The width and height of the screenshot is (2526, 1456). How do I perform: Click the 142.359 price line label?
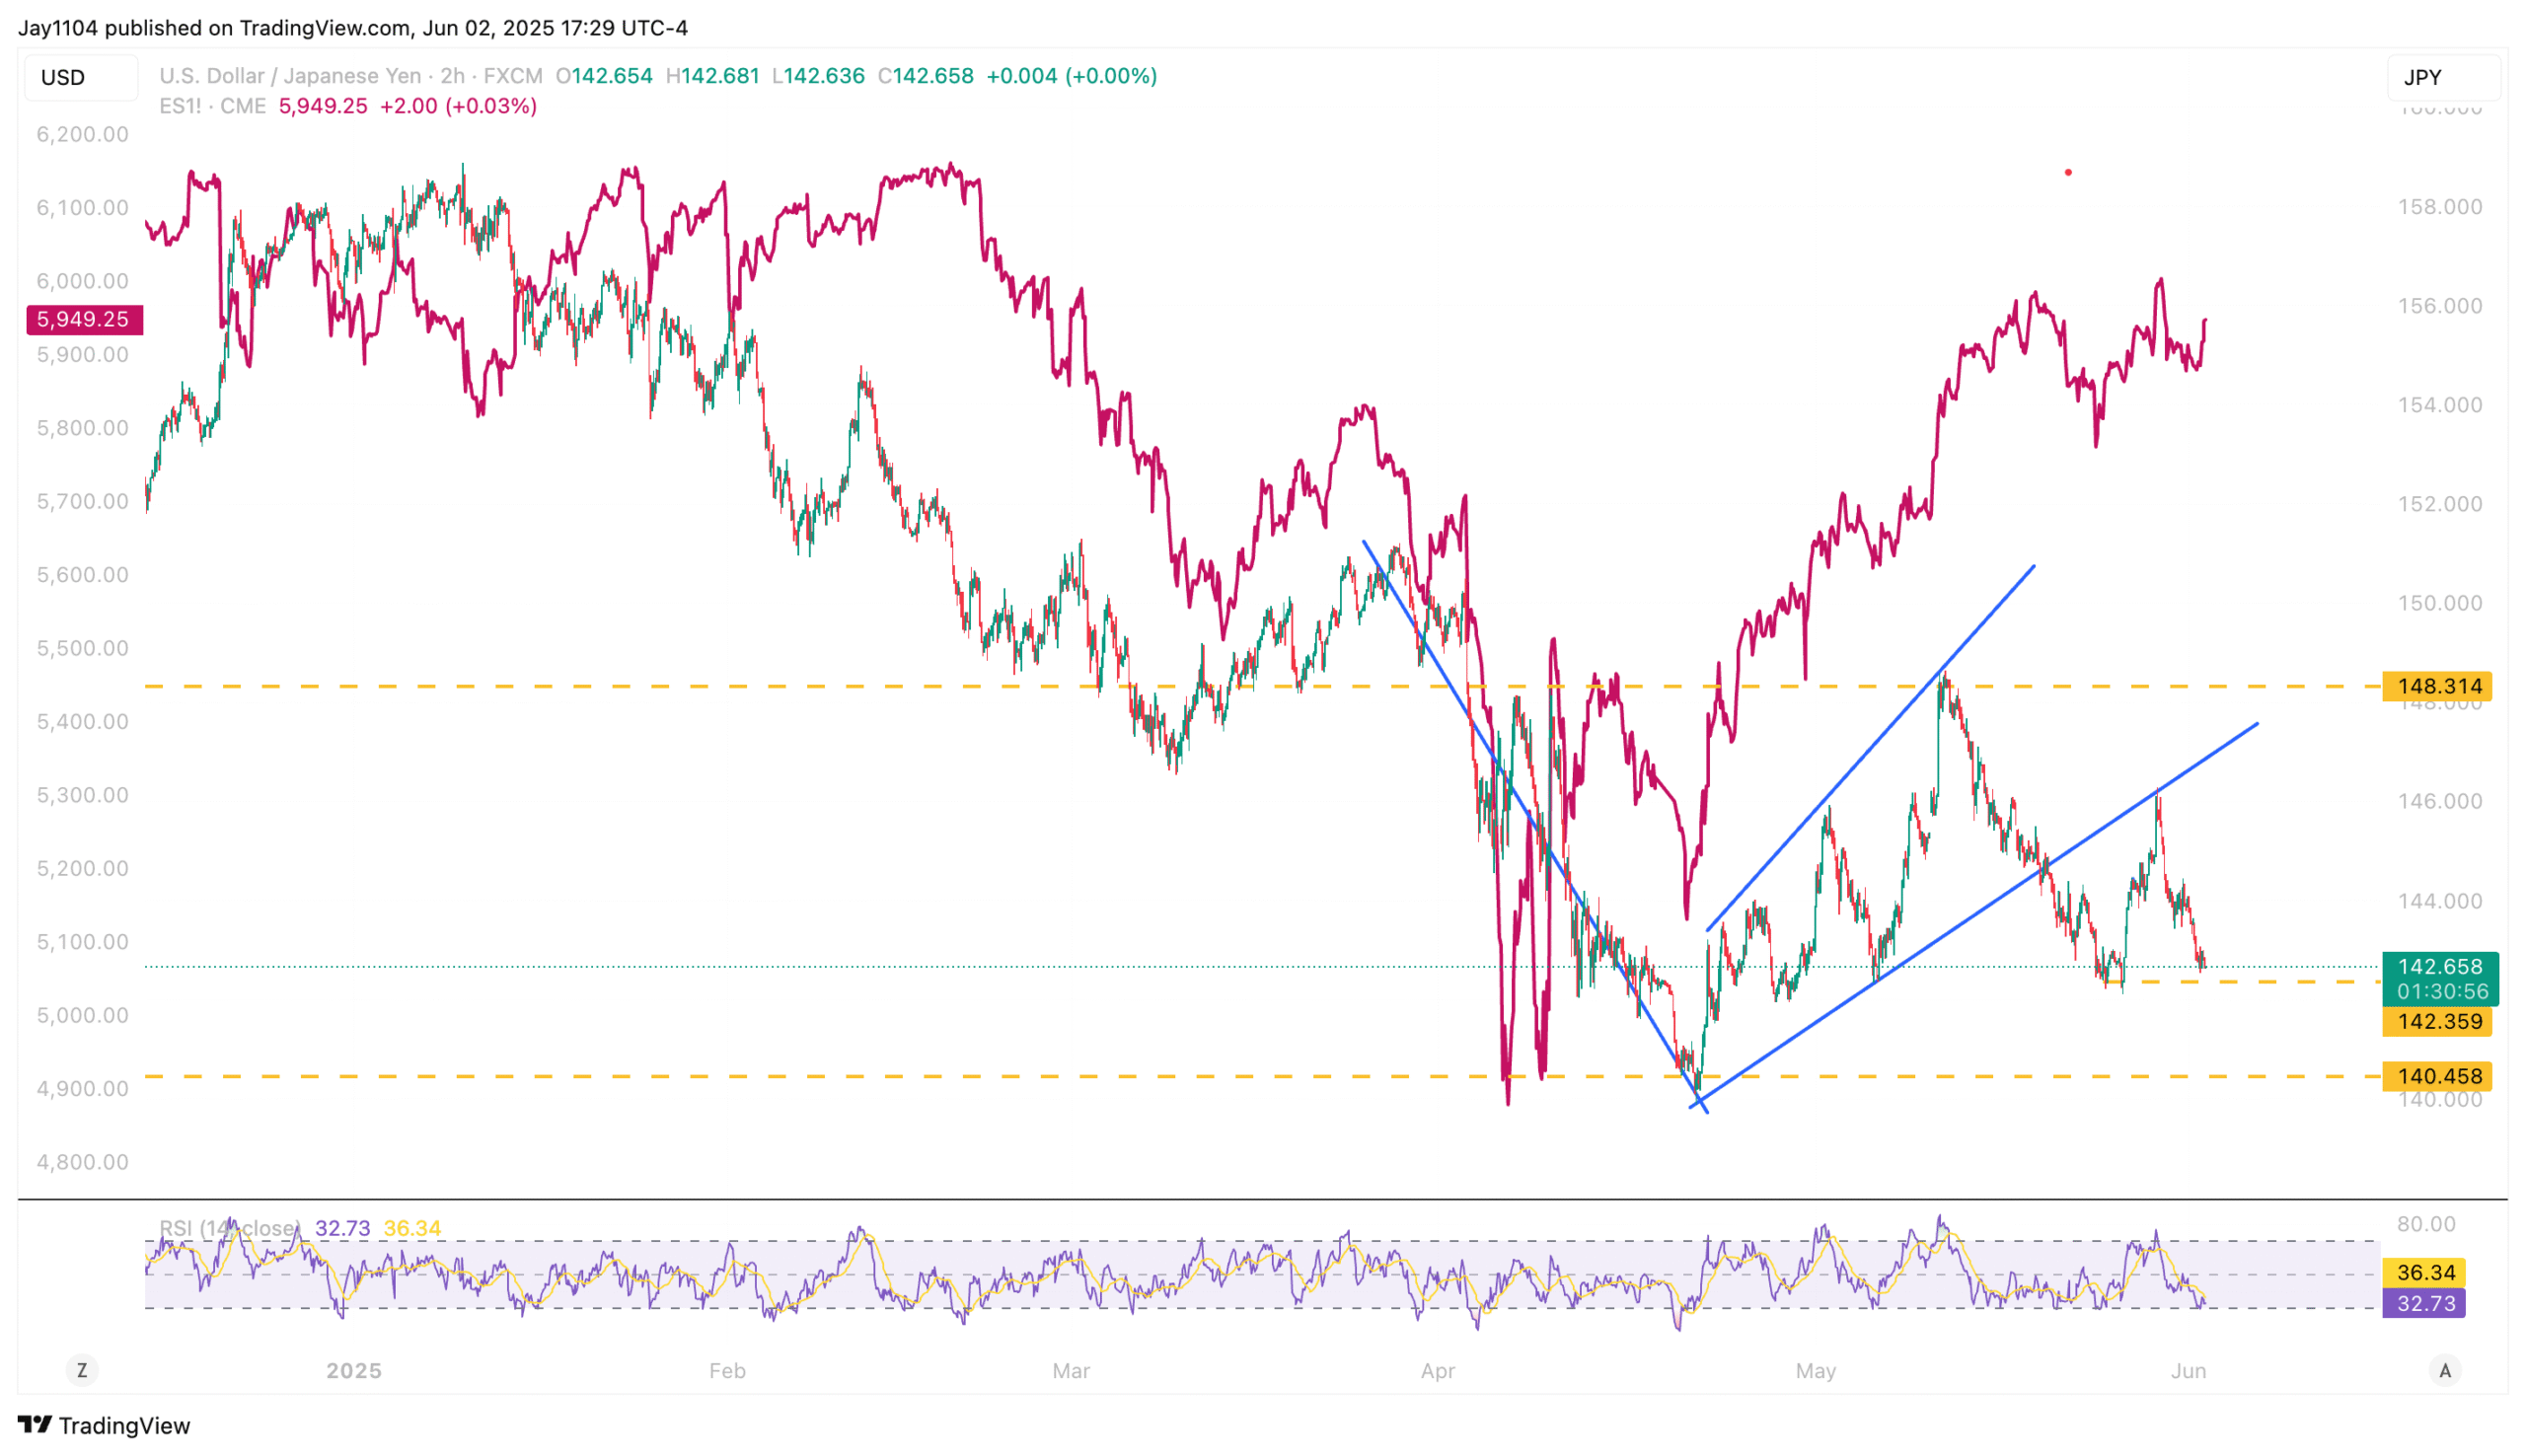click(x=2437, y=1022)
